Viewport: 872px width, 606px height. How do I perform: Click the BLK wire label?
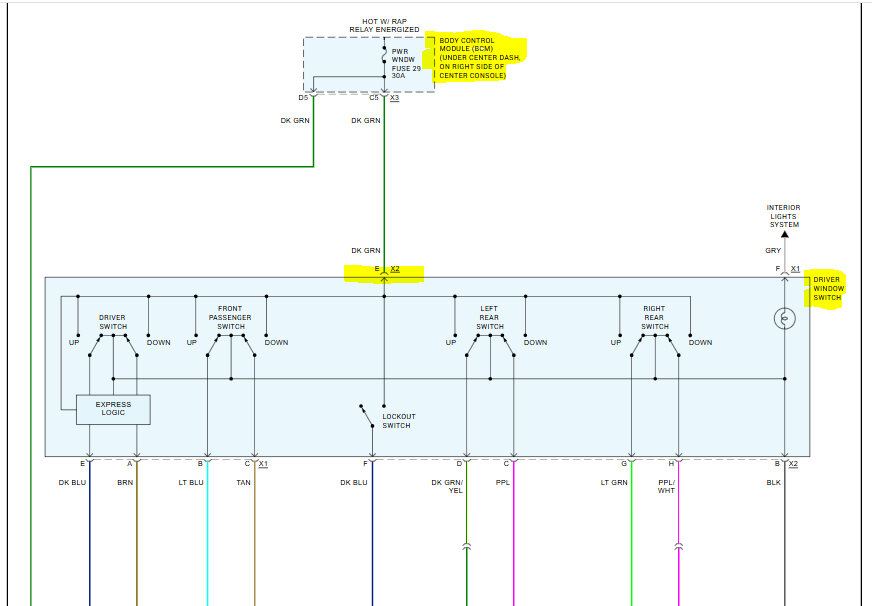click(x=774, y=483)
